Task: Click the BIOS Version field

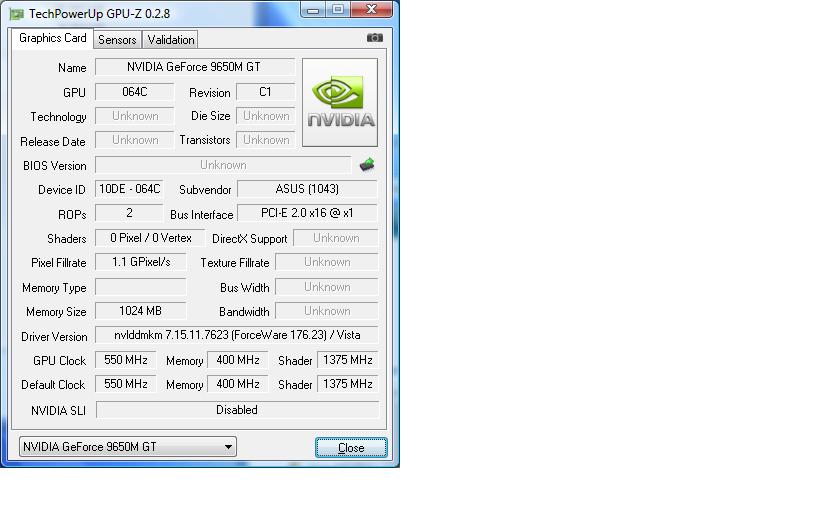Action: pos(223,165)
